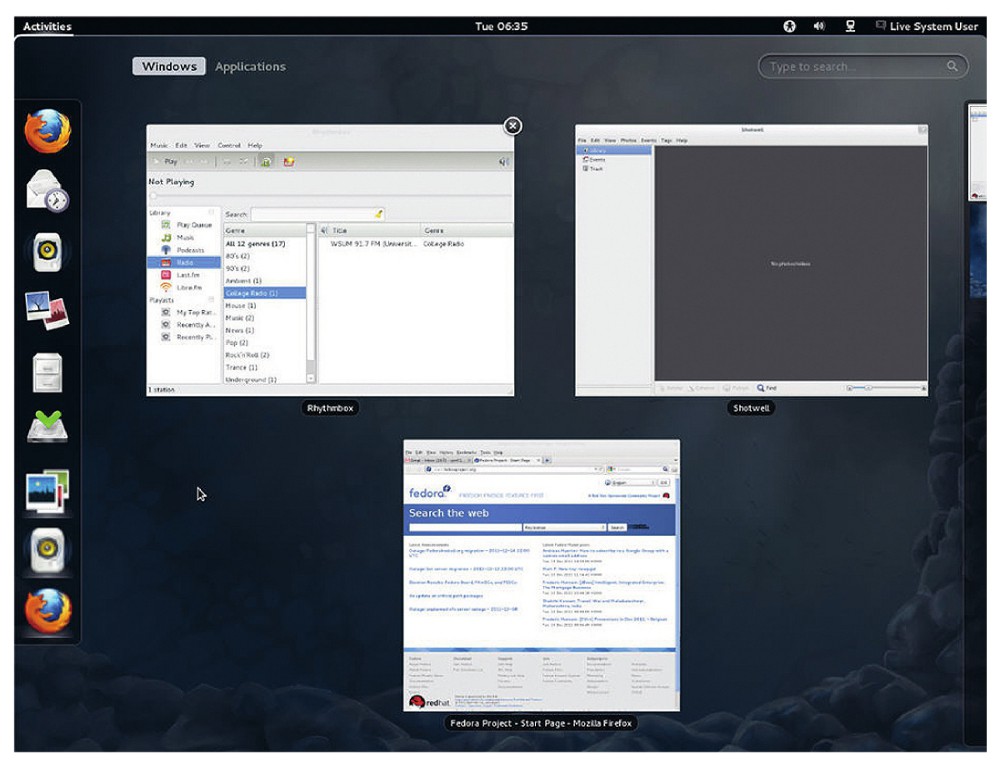Select the Shotwell window thumbnail
Image resolution: width=1000 pixels, height=770 pixels.
point(751,260)
